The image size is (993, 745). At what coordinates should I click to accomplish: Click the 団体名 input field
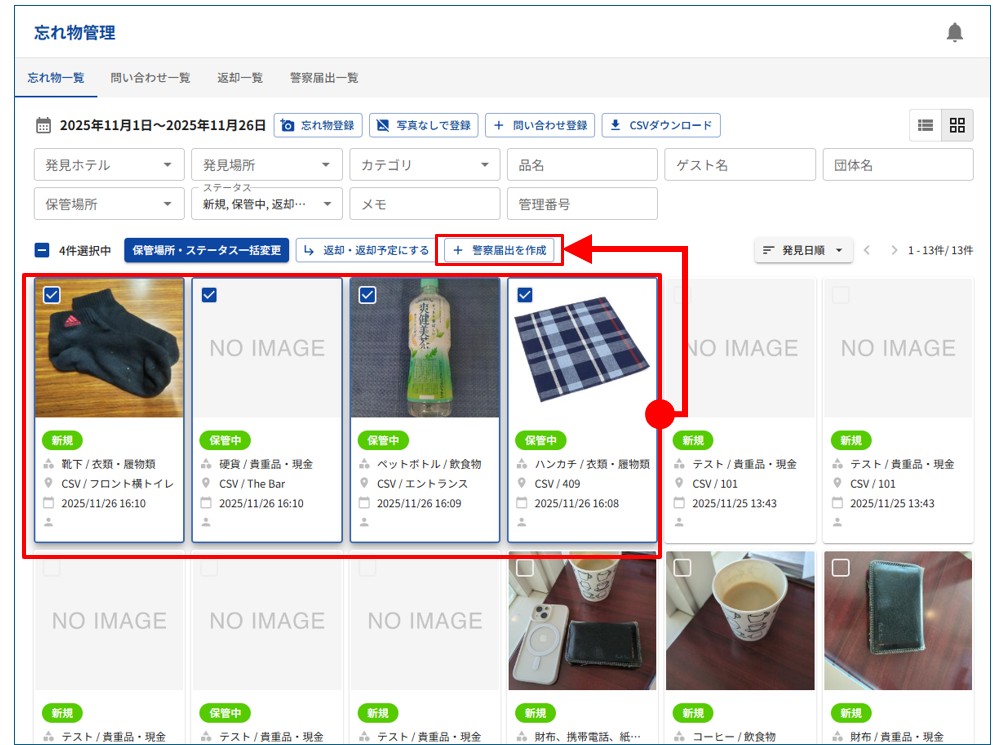(898, 165)
